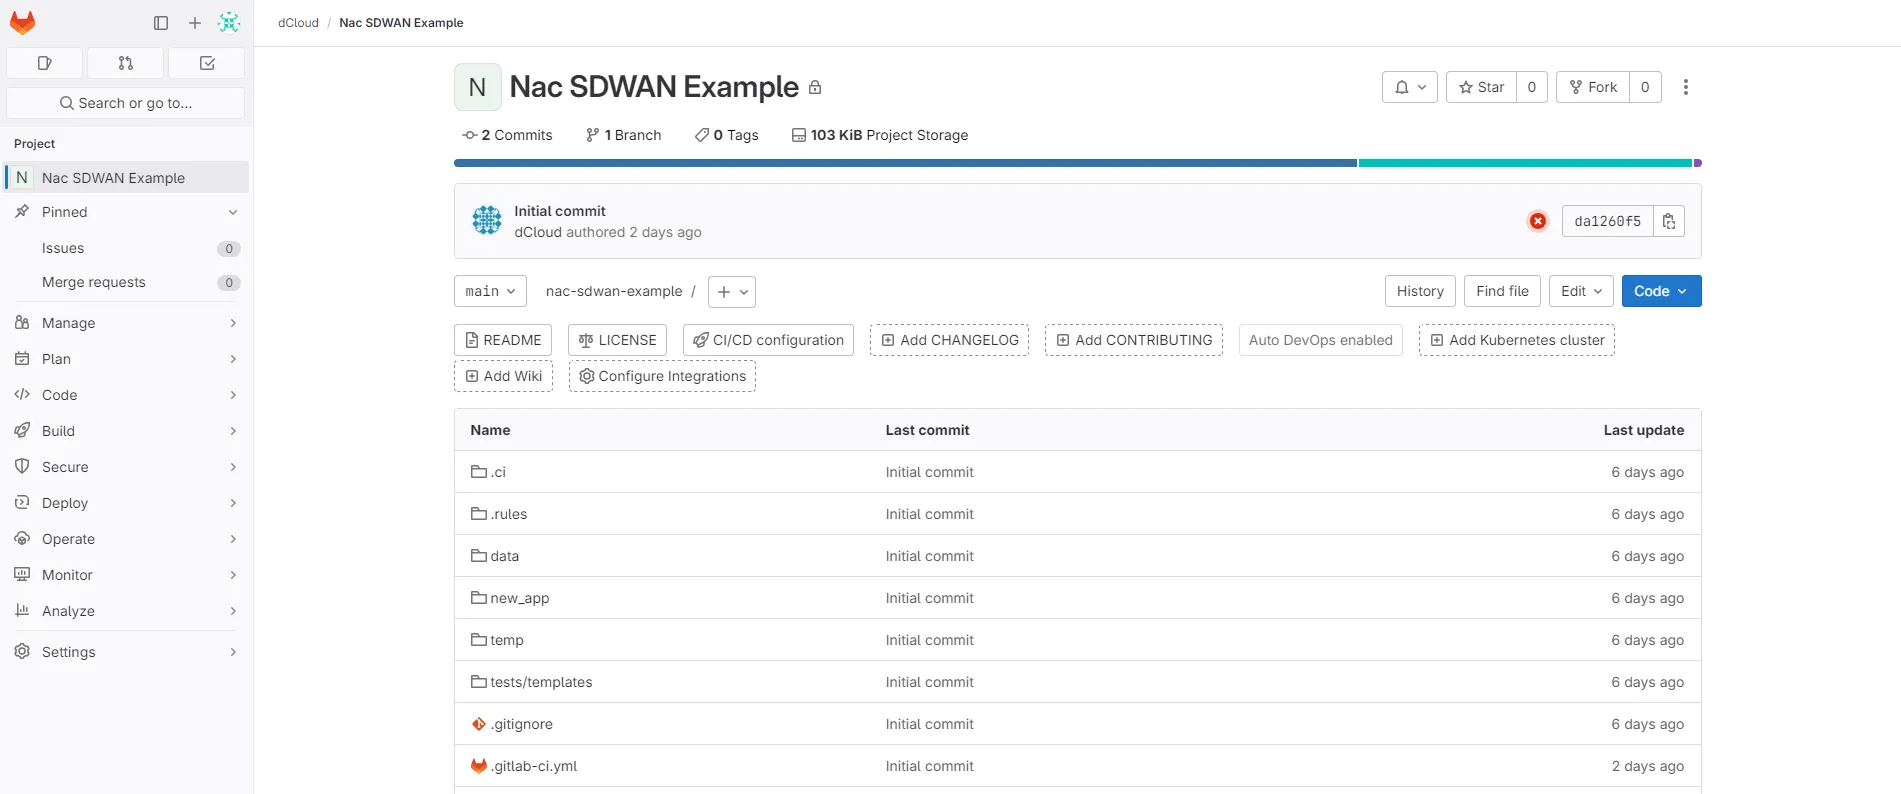Open assigned issues icon in sidebar
Screen dimensions: 1901x794
tap(44, 63)
